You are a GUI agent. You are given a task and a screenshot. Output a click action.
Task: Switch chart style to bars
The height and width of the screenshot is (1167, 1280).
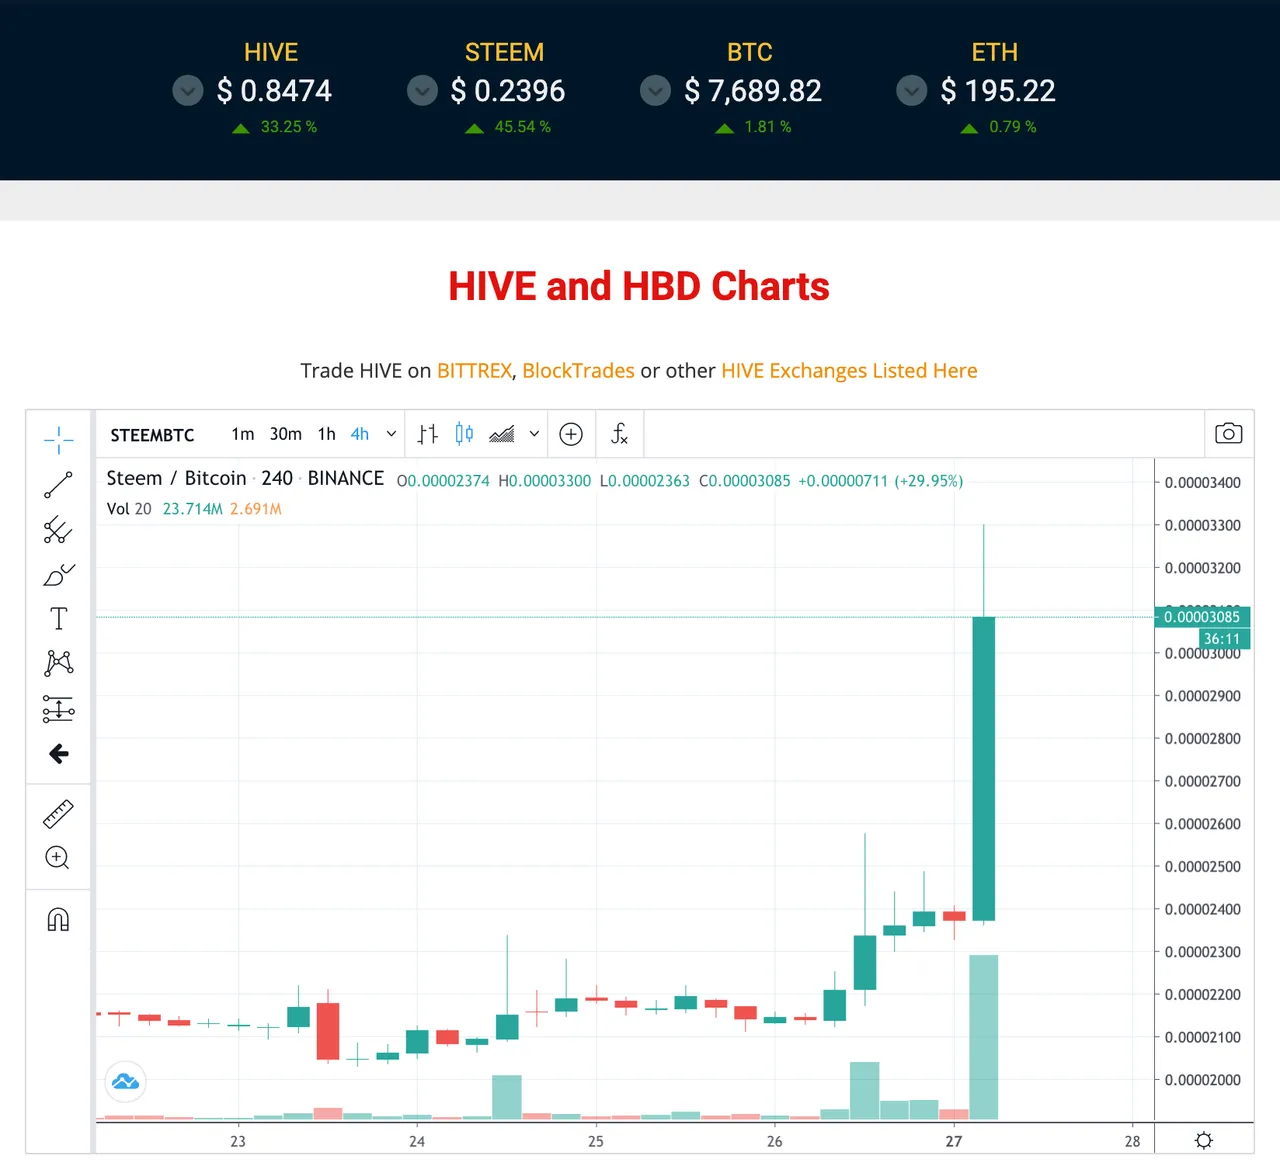(x=428, y=434)
